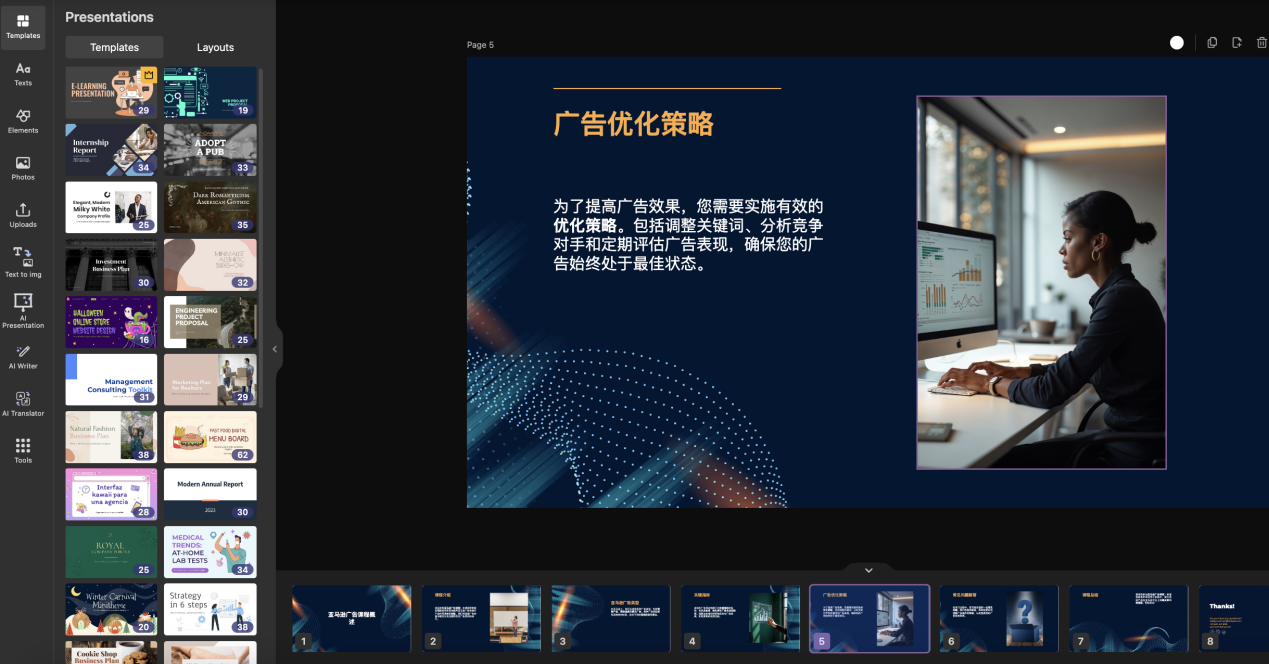This screenshot has height=664, width=1269.
Task: Open the AI Writer tool
Action: coord(23,358)
